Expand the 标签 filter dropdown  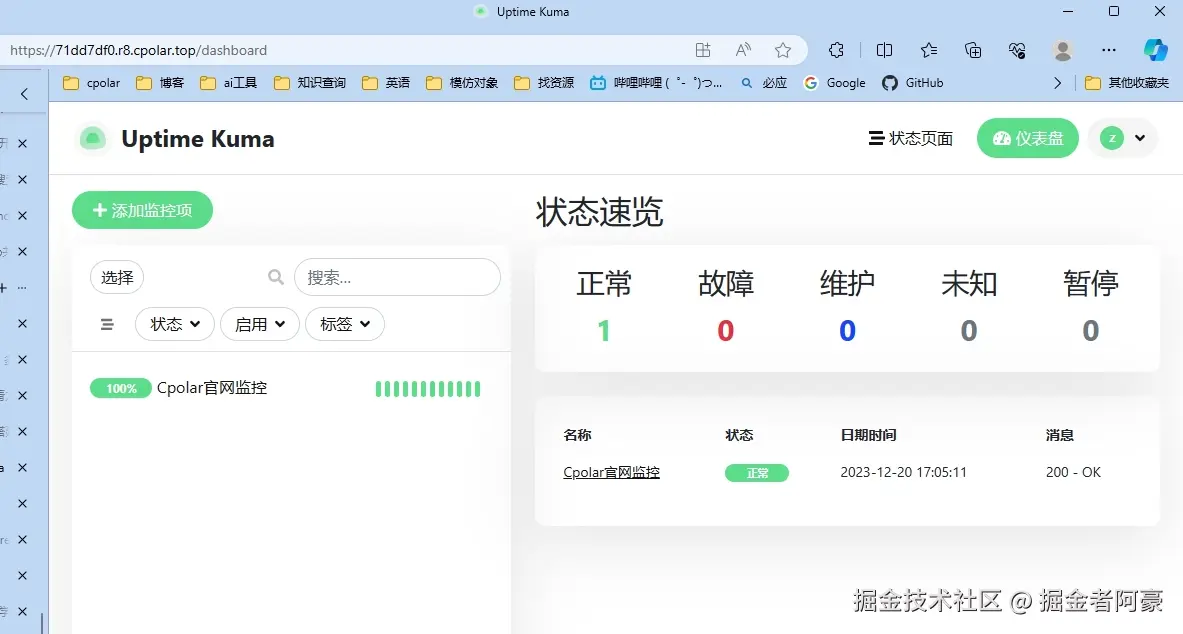point(345,325)
